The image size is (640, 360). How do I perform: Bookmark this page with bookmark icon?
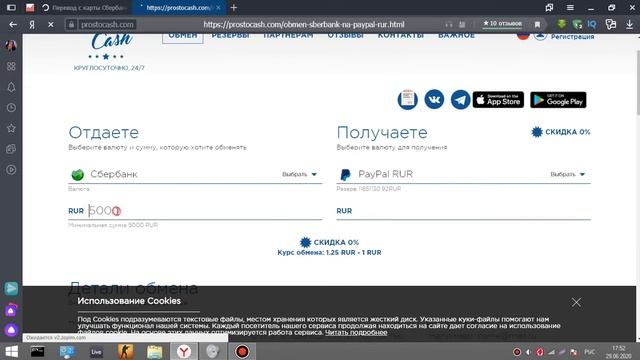(x=538, y=24)
